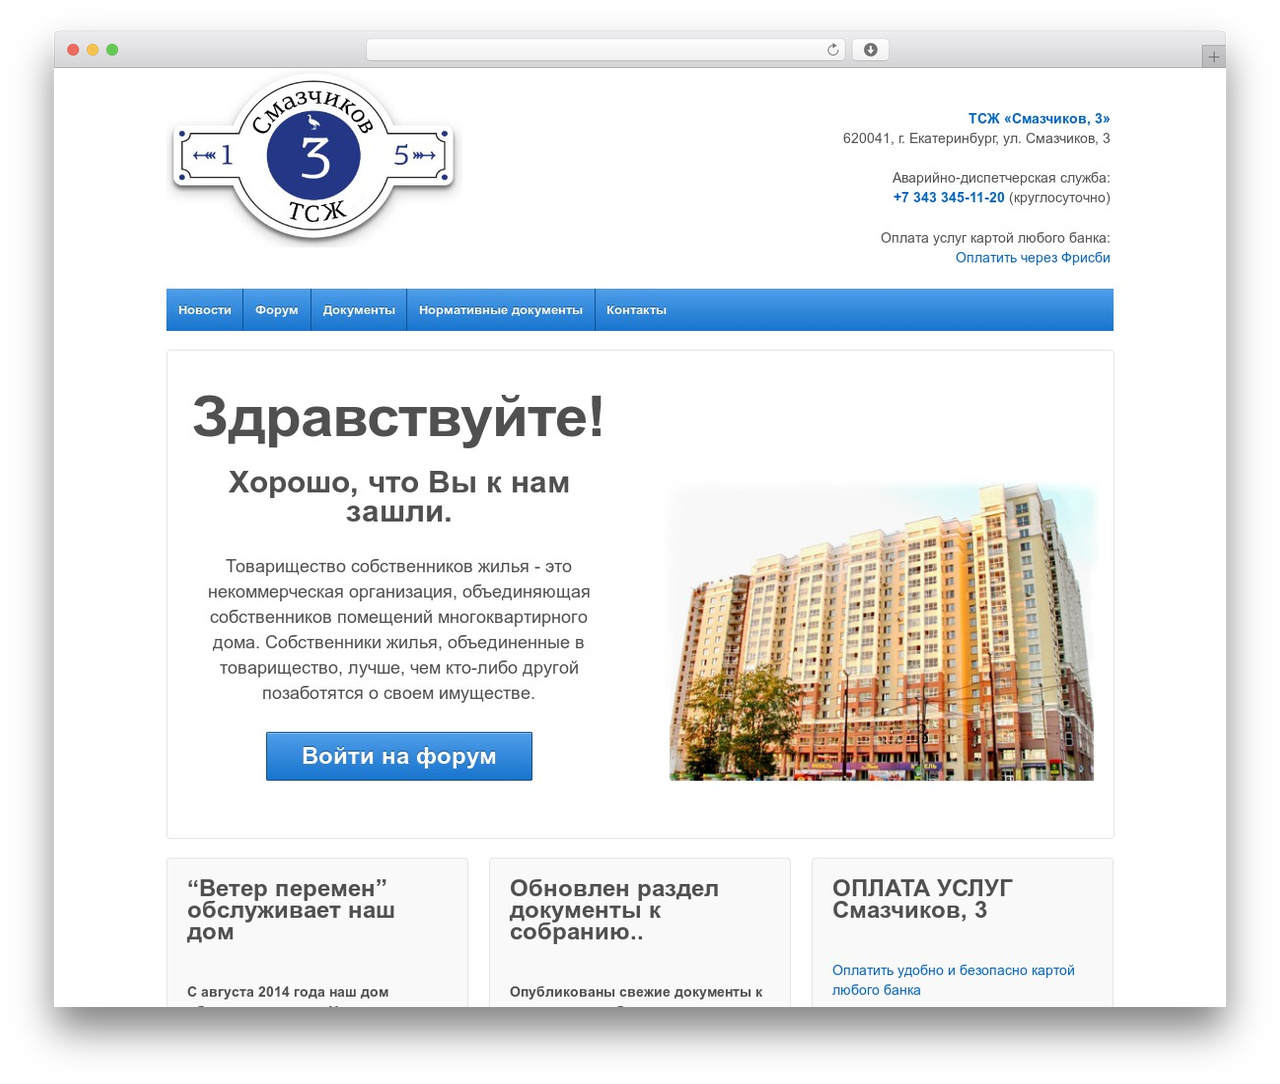Add a new browser tab
1280x1084 pixels.
(x=1213, y=57)
